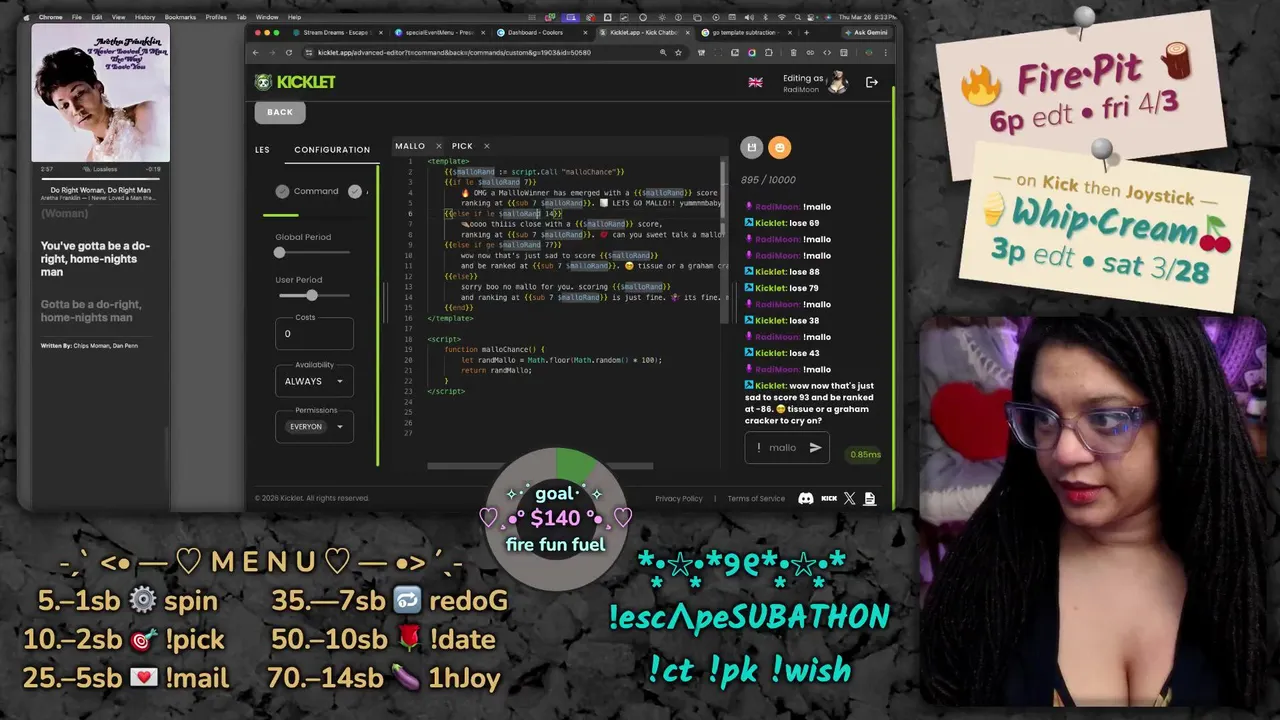Click the trash extension icon in Chrome toolbar
The height and width of the screenshot is (720, 1280).
pos(793,52)
